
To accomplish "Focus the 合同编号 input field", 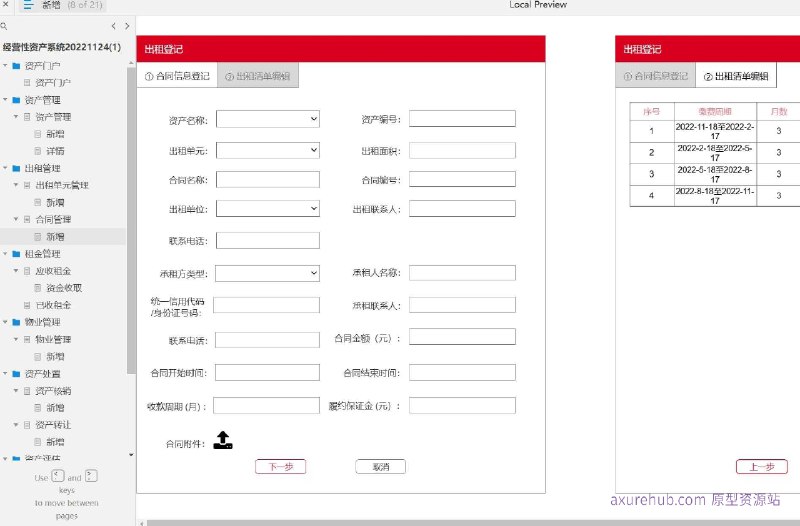I will [462, 179].
